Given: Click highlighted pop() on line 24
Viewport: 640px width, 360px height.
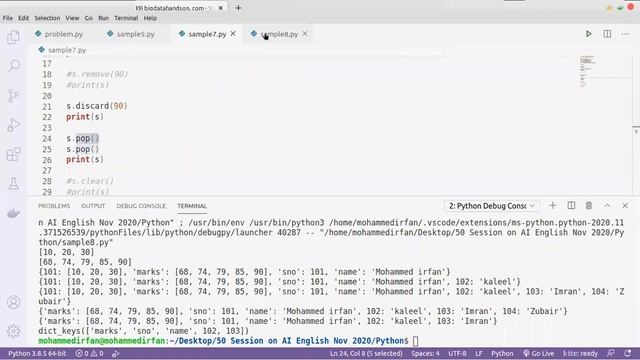Looking at the screenshot, I should [x=87, y=138].
